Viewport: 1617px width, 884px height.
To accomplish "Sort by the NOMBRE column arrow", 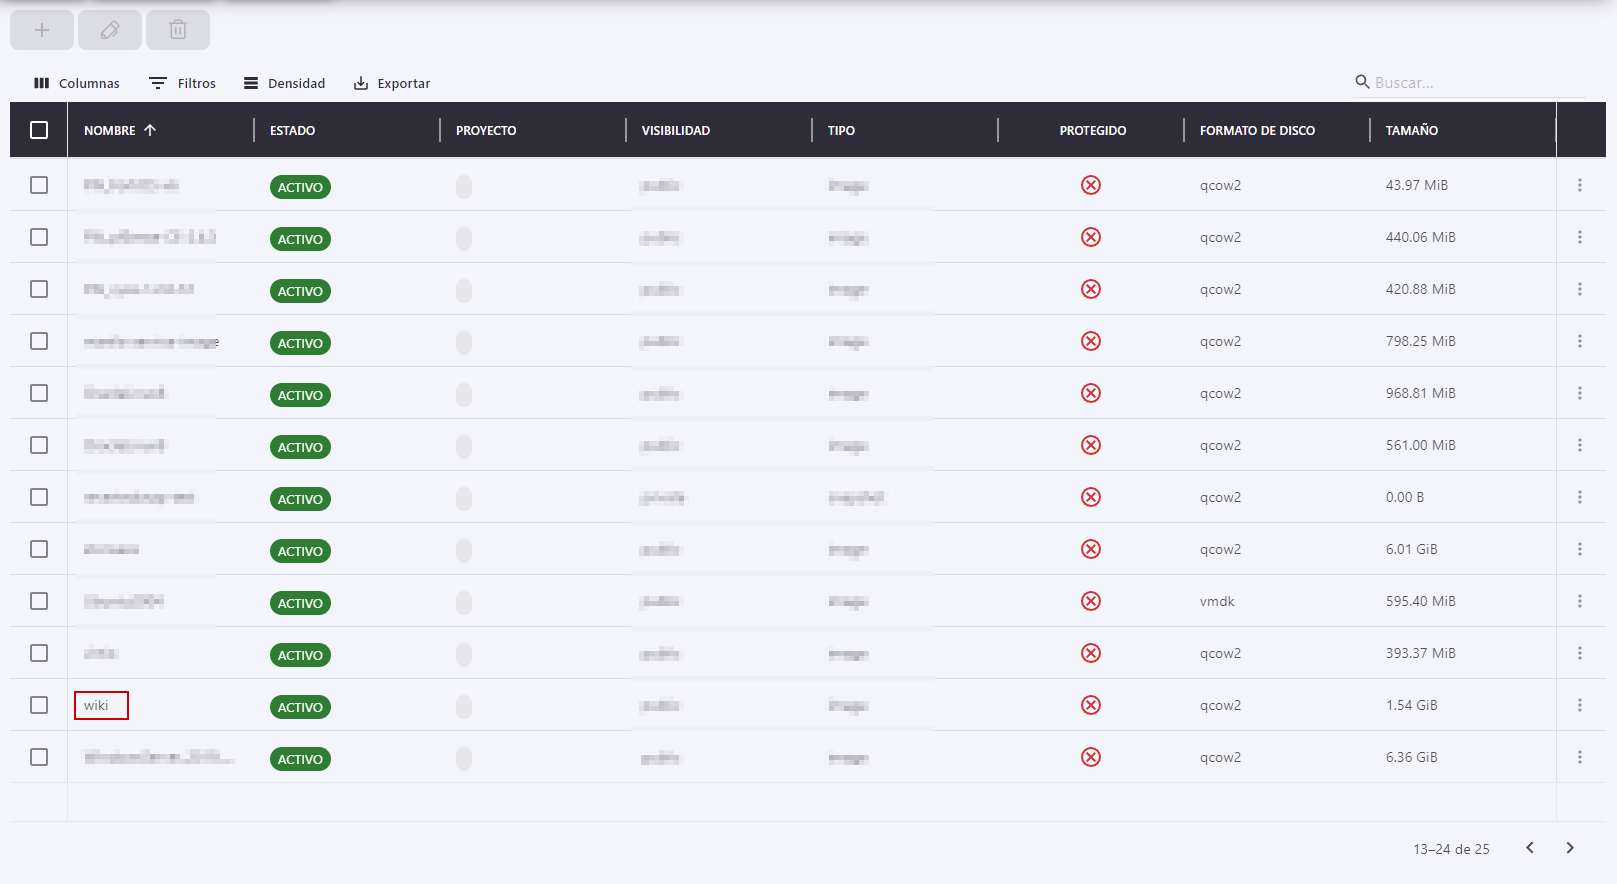I will [150, 130].
